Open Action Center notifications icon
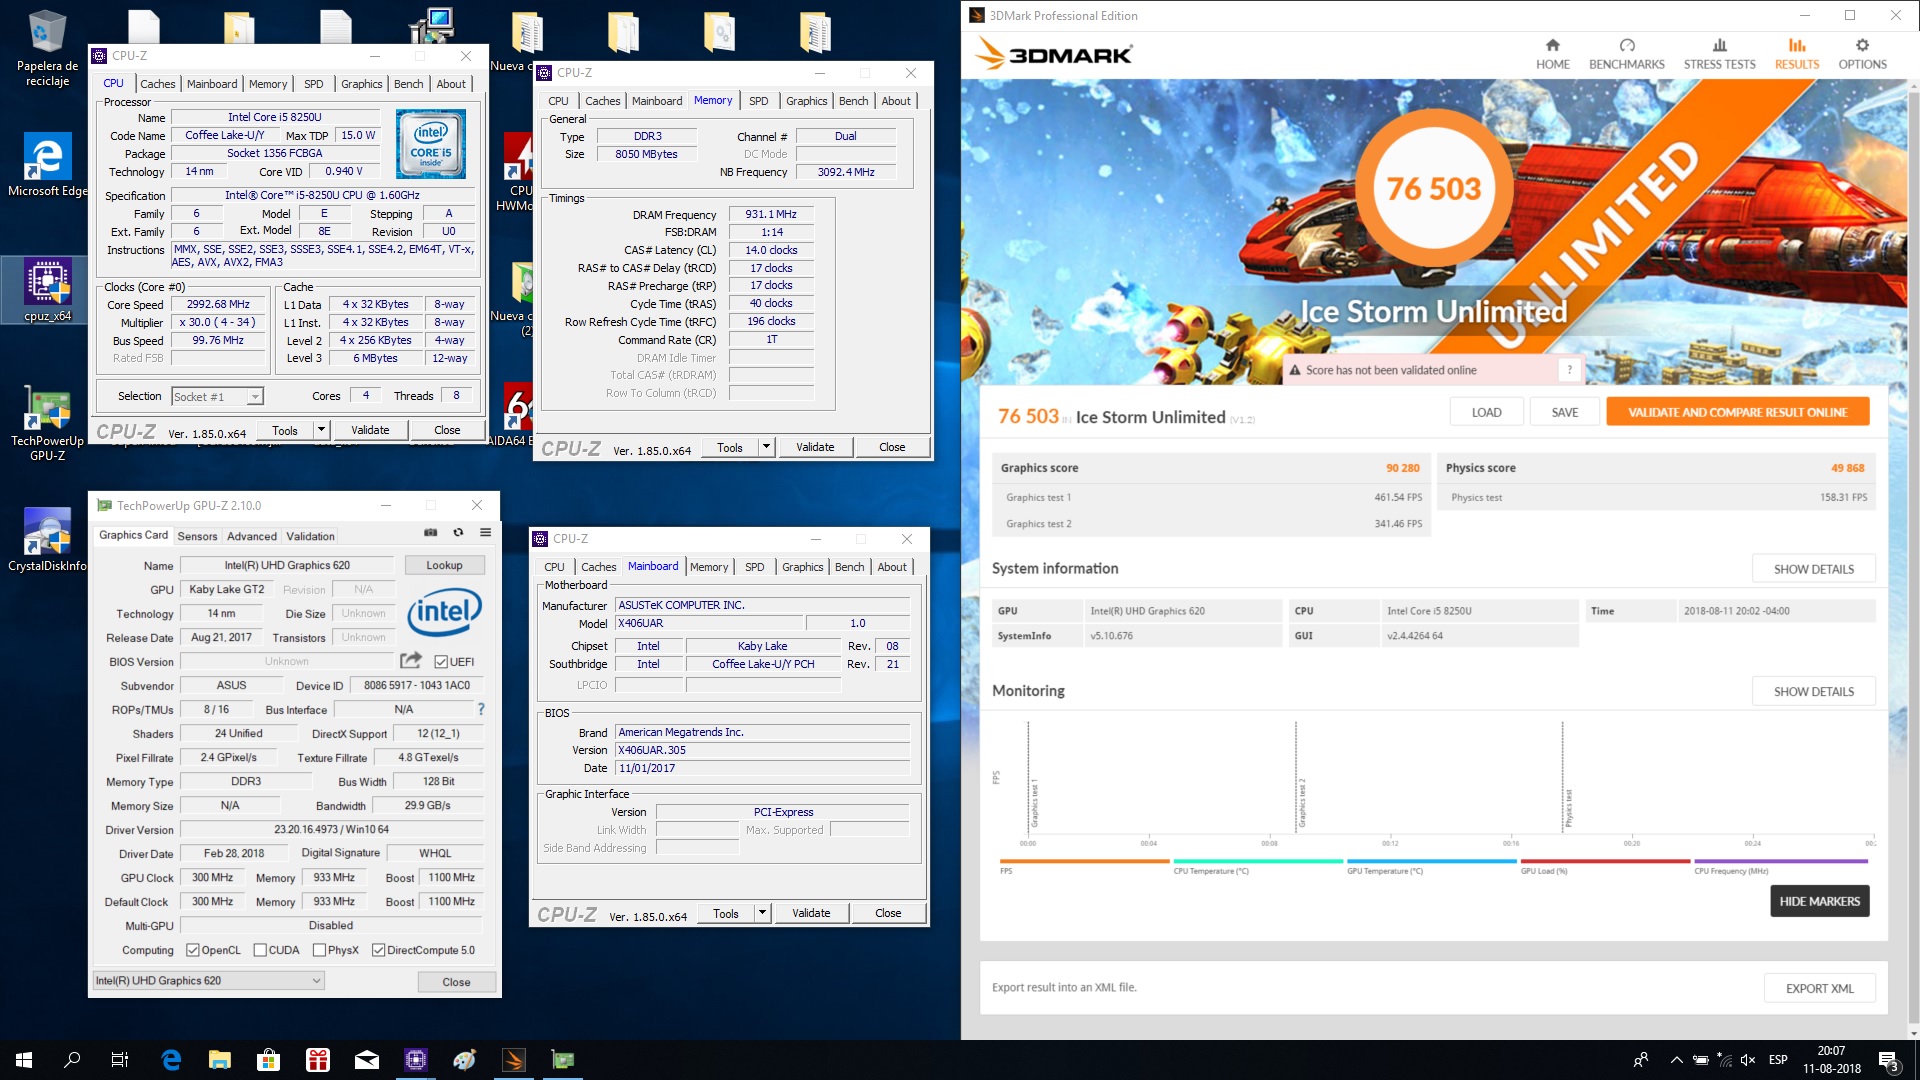The width and height of the screenshot is (1920, 1080). (x=1888, y=1060)
